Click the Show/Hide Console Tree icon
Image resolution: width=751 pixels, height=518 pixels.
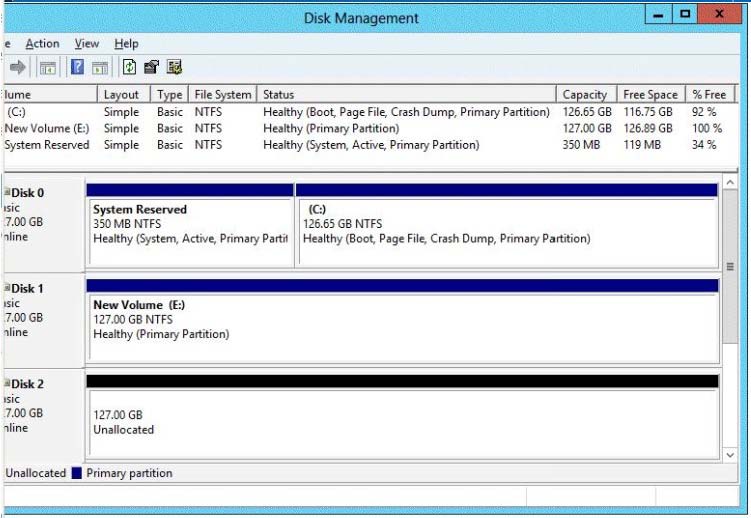tap(48, 68)
